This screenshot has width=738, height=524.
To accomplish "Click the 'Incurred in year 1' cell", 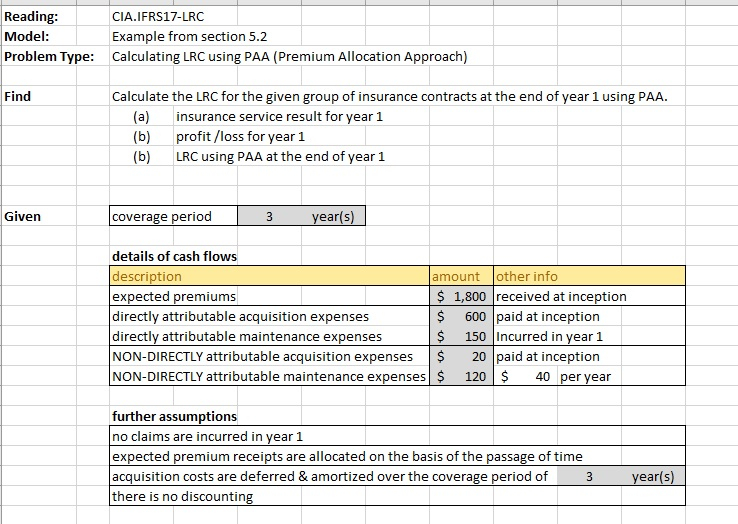I will tap(550, 336).
